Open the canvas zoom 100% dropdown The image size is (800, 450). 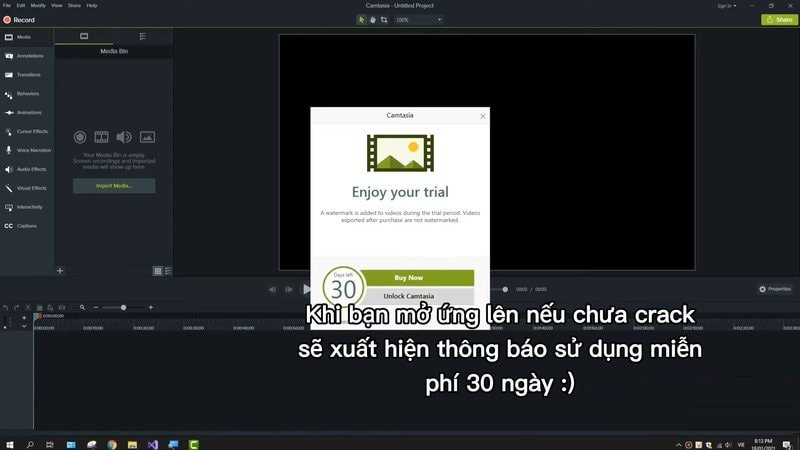418,20
